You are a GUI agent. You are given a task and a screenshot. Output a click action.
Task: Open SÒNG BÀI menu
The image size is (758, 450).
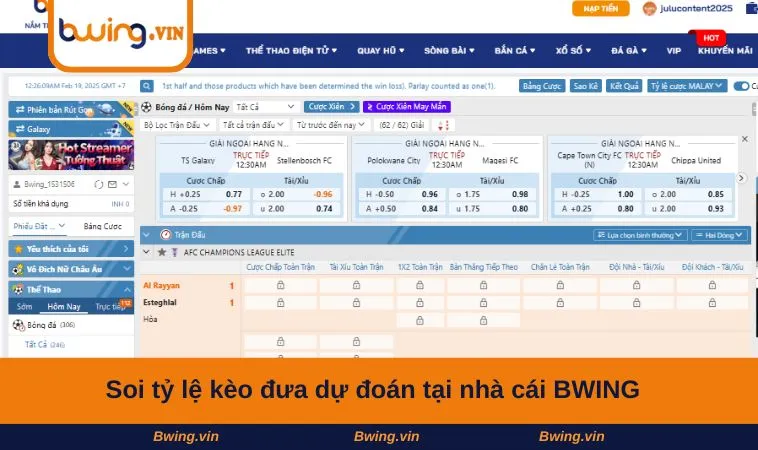[x=449, y=51]
